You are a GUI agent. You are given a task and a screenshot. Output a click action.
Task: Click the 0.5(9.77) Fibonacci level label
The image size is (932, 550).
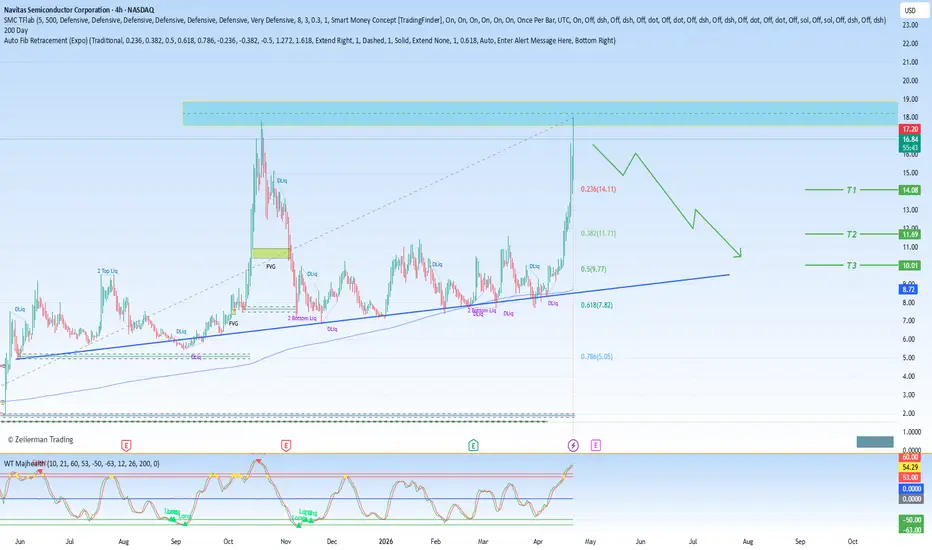click(593, 269)
